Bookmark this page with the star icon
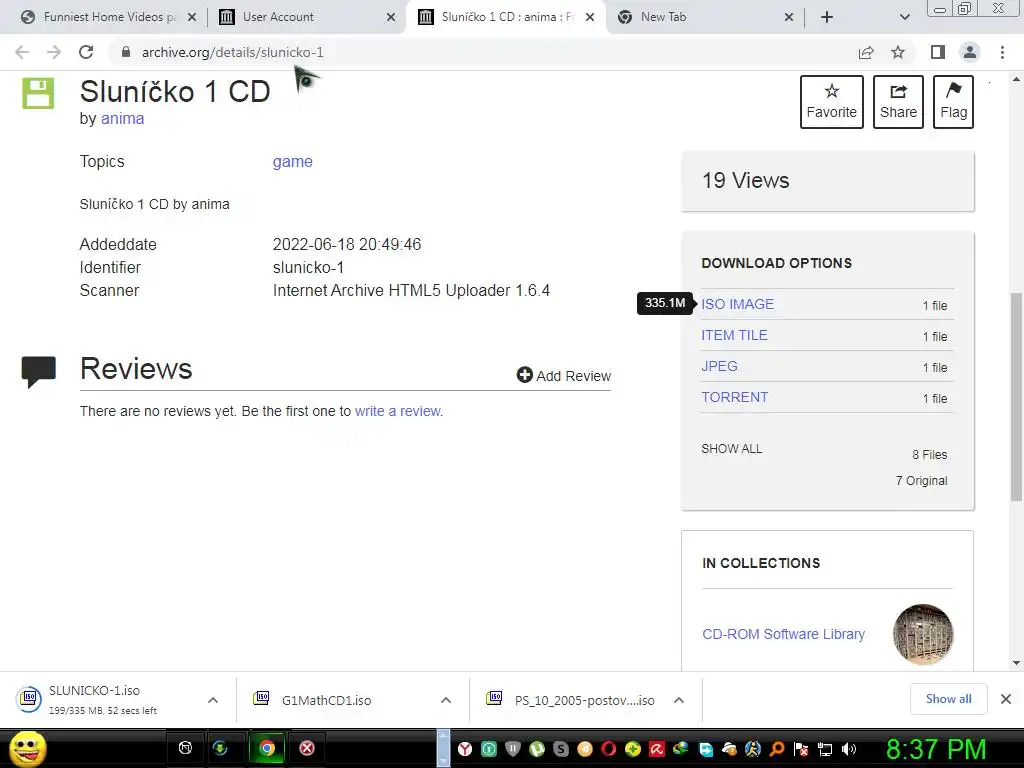The image size is (1024, 768). (898, 52)
